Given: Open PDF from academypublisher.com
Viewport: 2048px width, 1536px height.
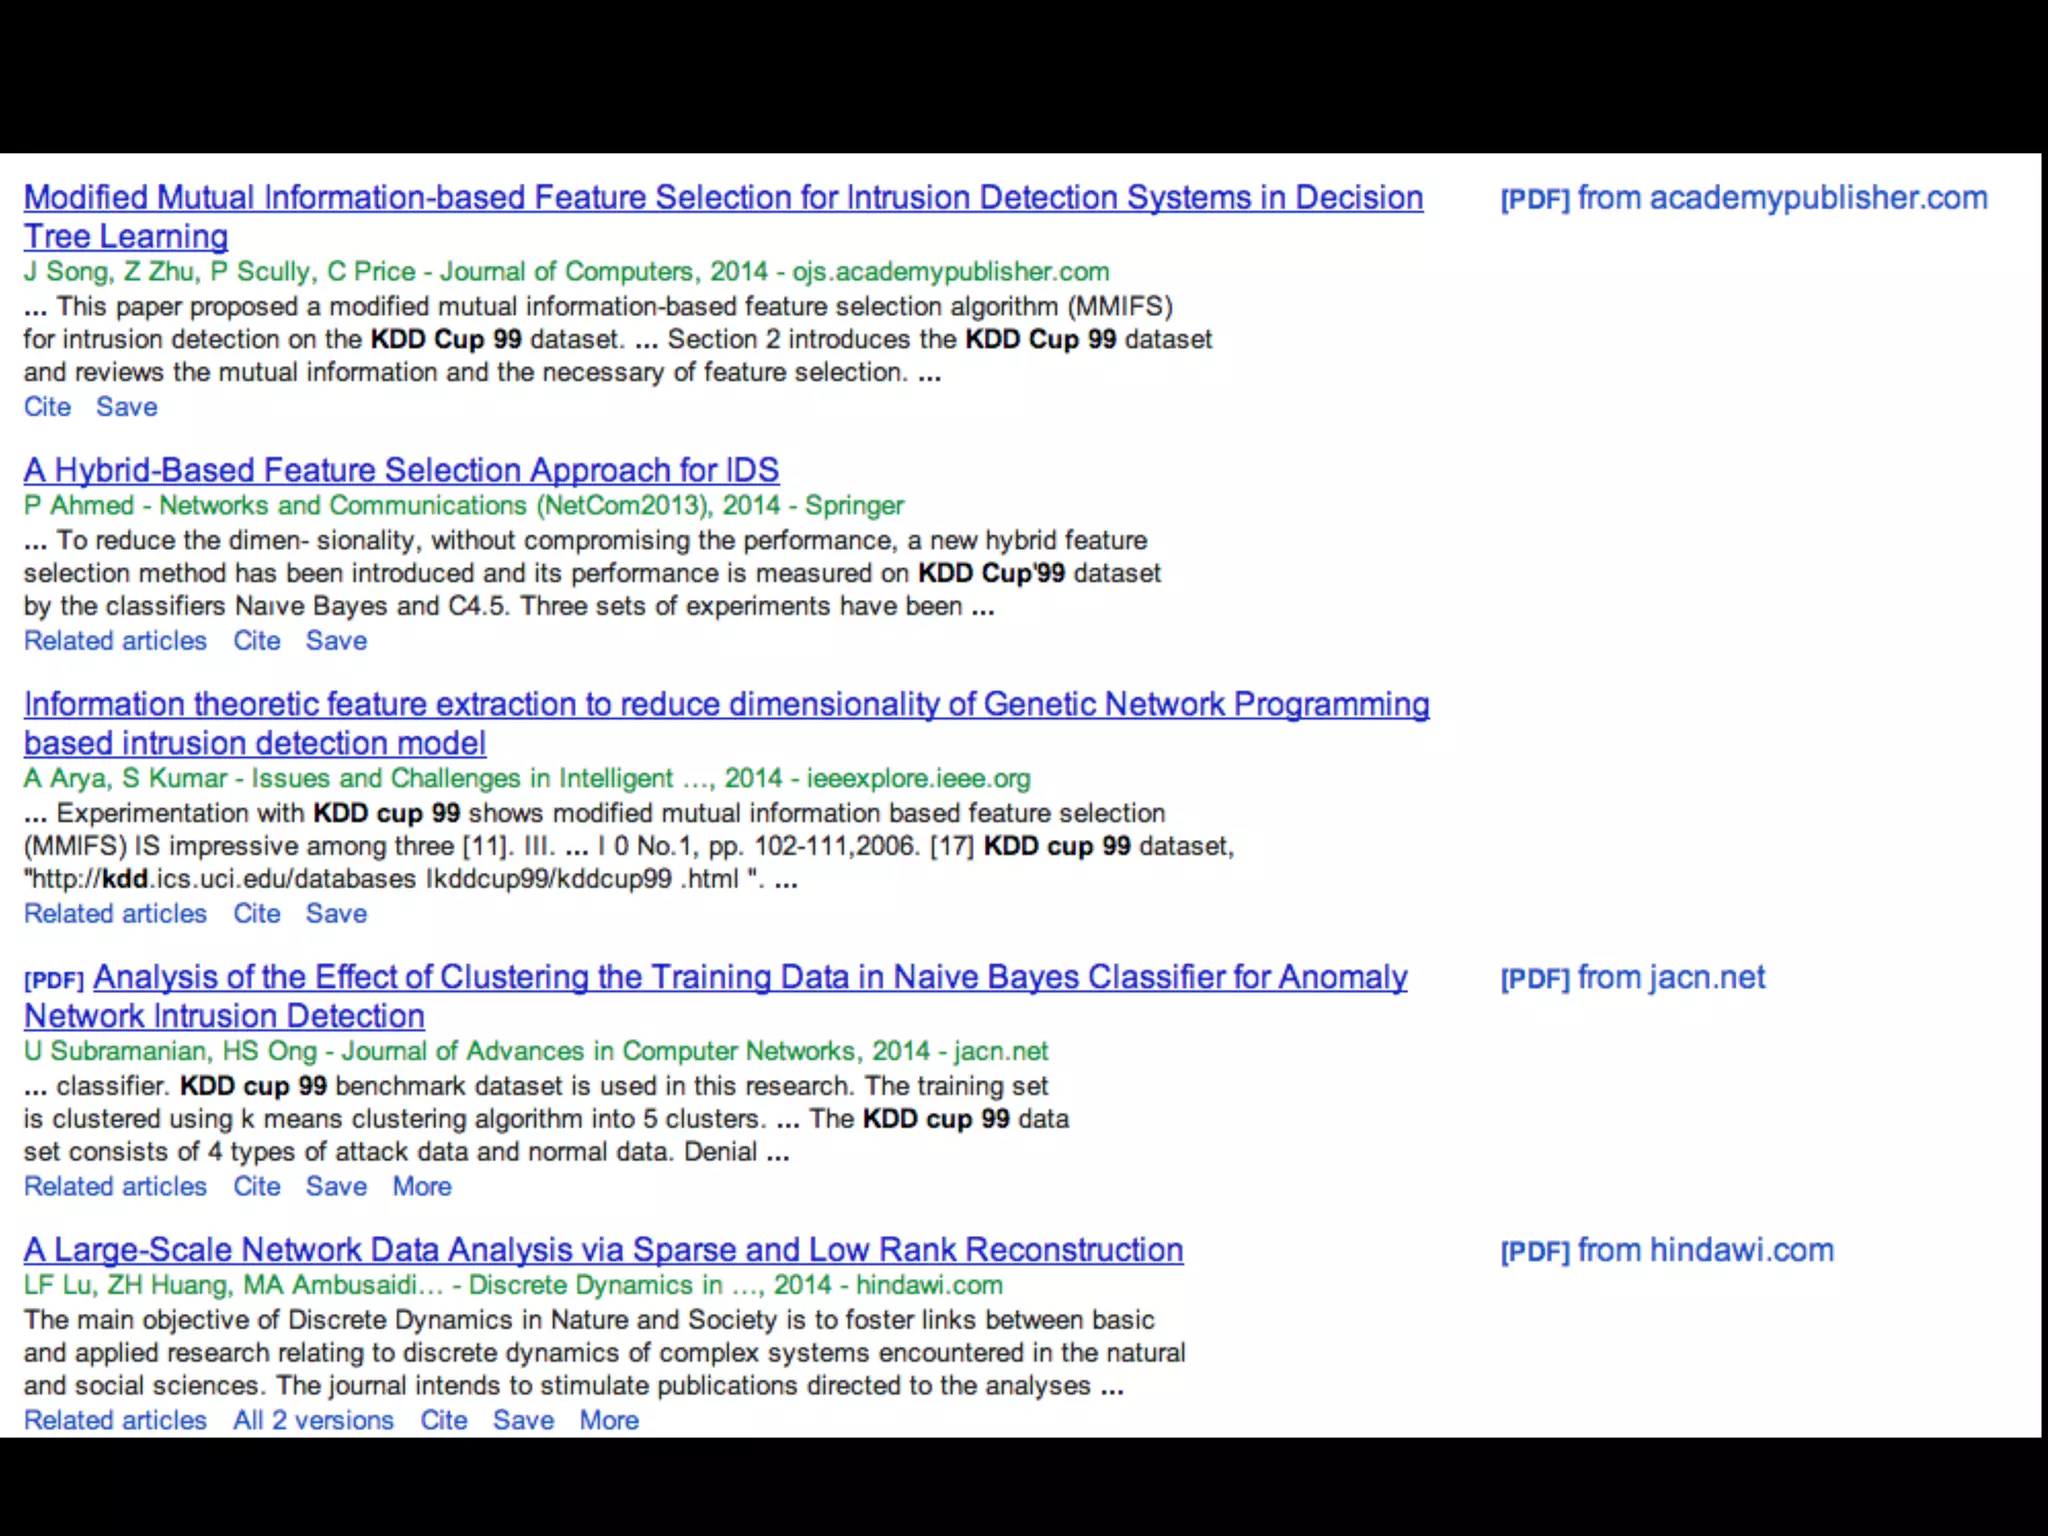Looking at the screenshot, I should tap(1743, 198).
